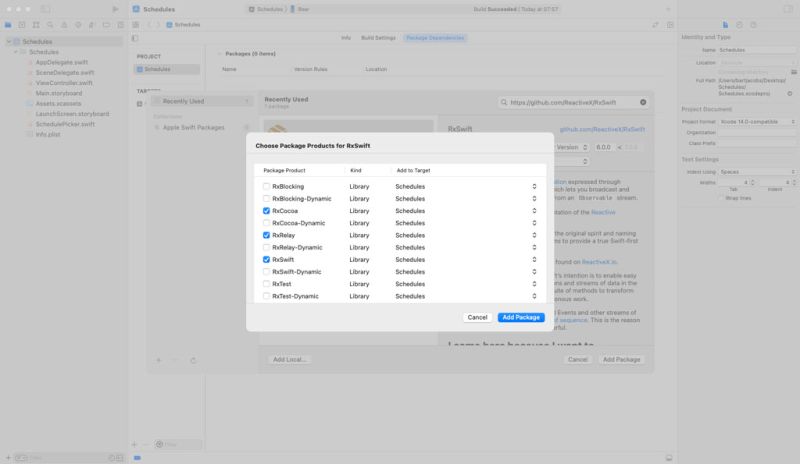Open target popup for RxBlocking row
This screenshot has width=800, height=464.
coord(534,186)
